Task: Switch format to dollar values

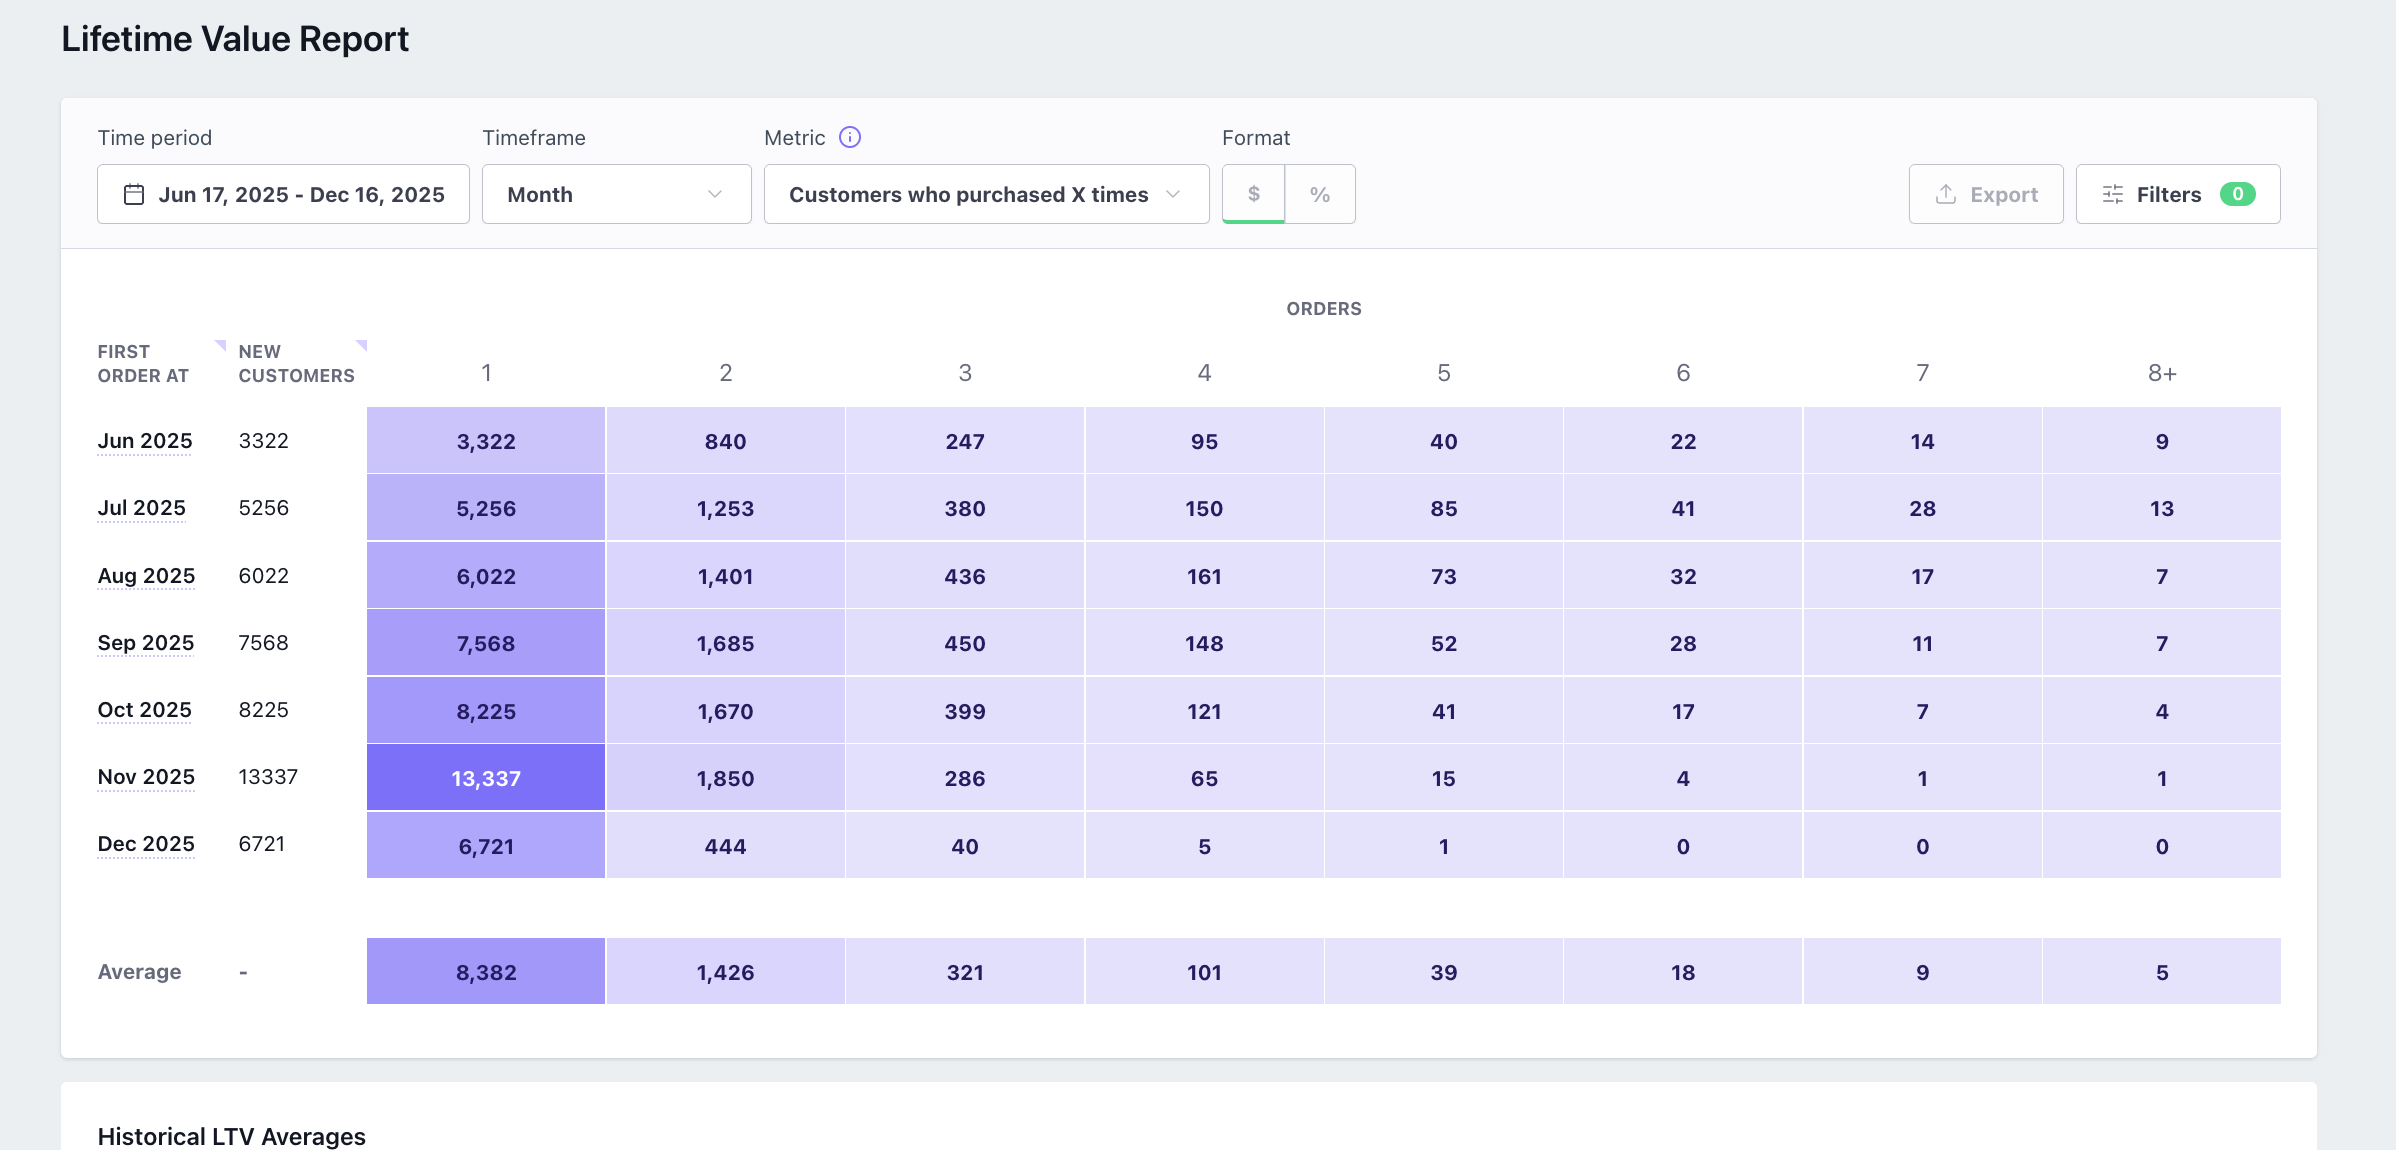Action: pyautogui.click(x=1253, y=194)
